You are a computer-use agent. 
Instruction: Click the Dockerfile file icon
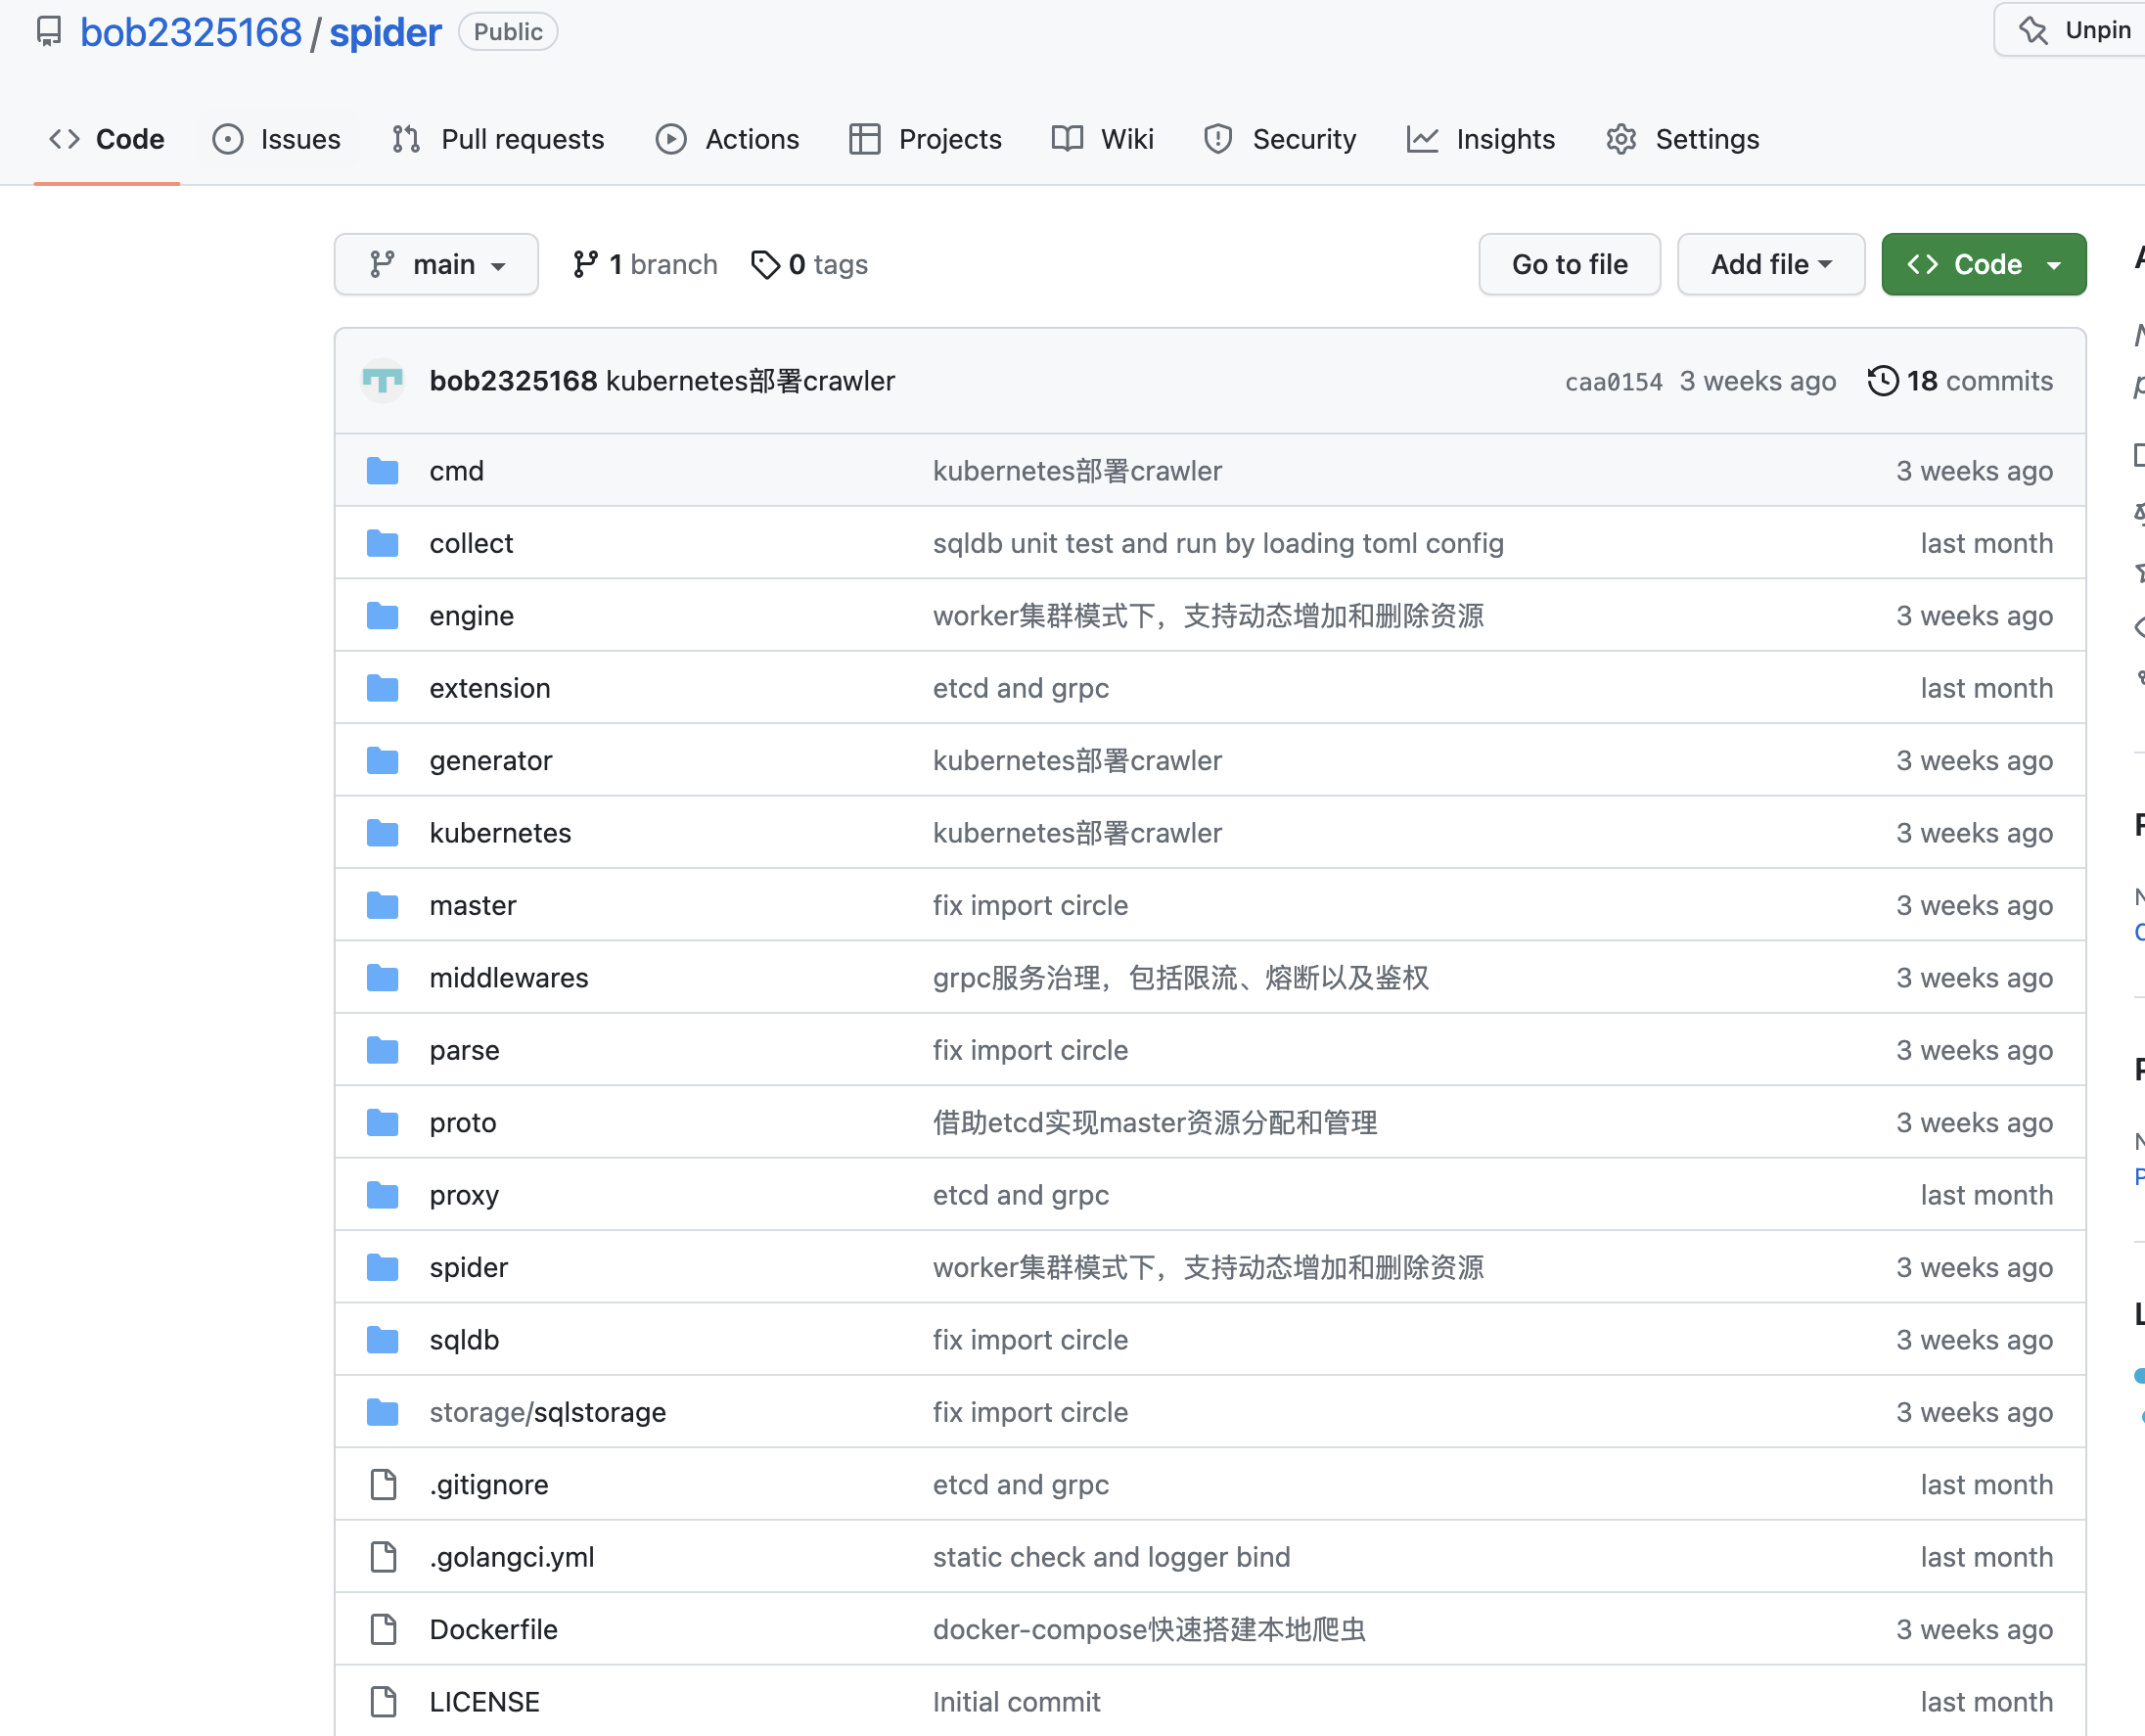[x=383, y=1629]
